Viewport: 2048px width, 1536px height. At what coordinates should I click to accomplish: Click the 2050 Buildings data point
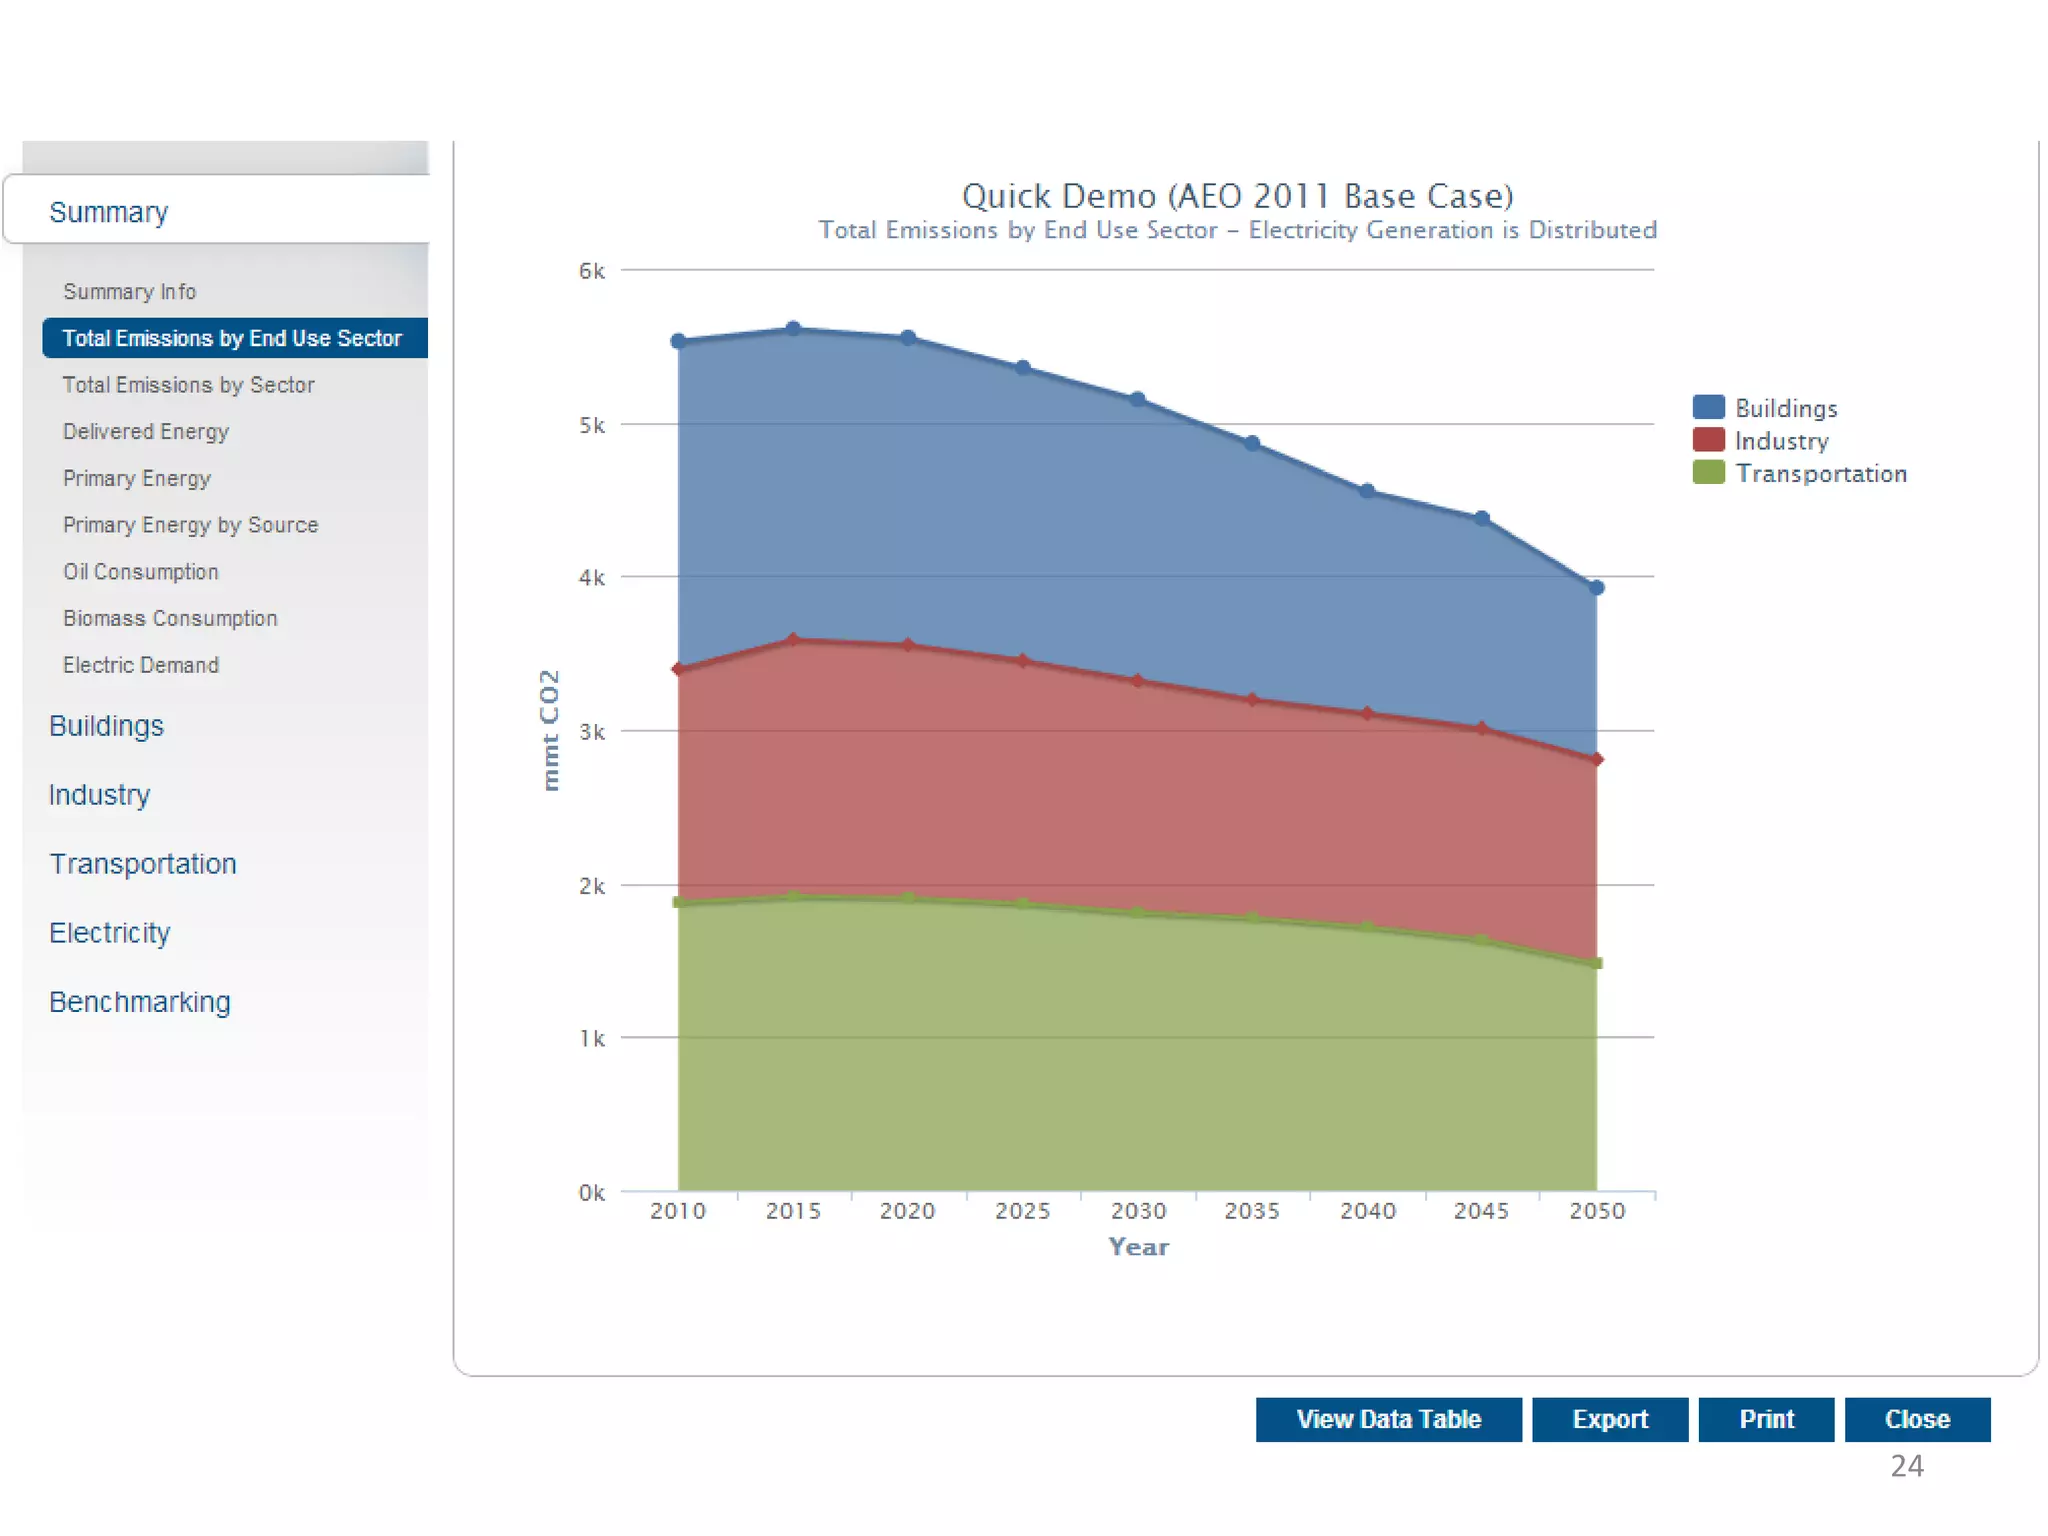[1596, 588]
